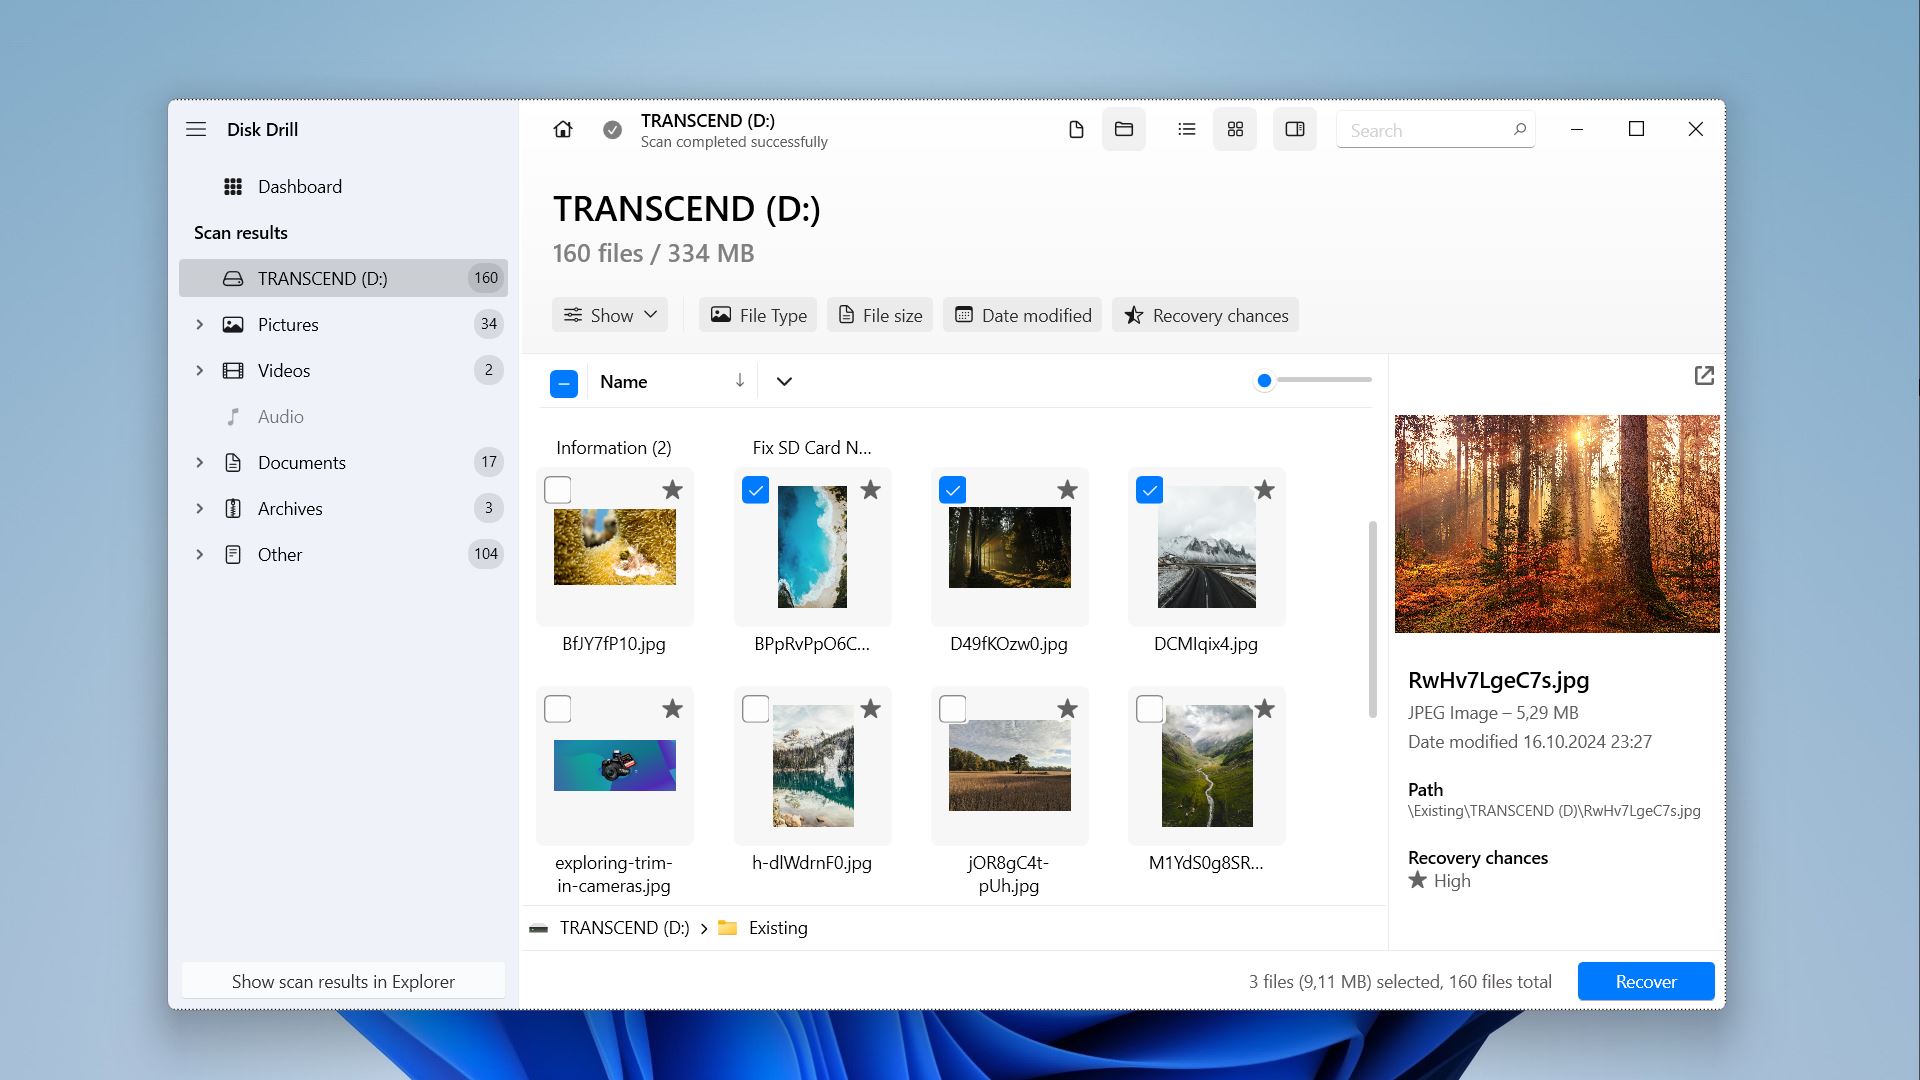Click the search magnifier icon

[1519, 129]
